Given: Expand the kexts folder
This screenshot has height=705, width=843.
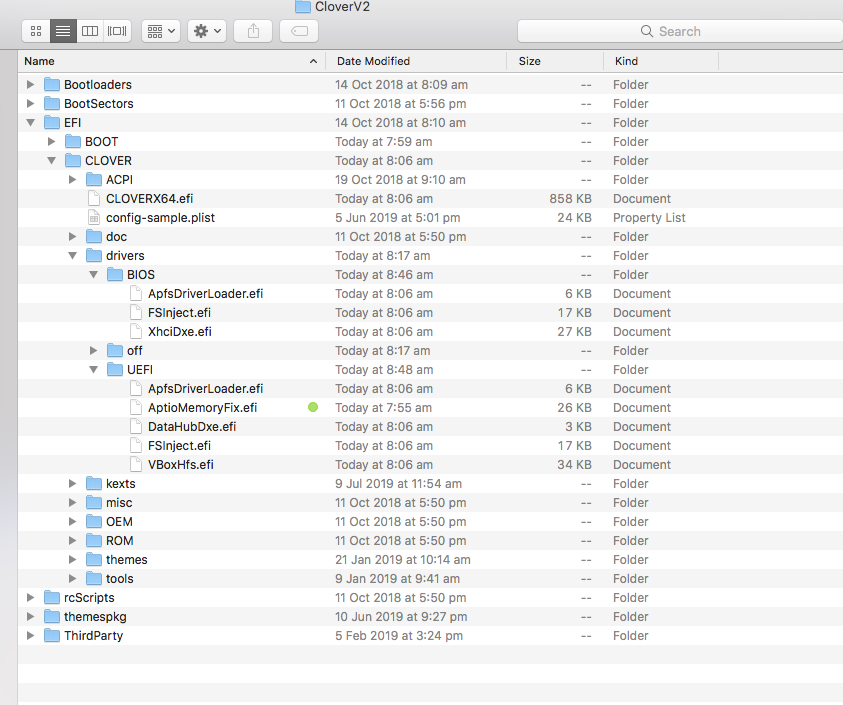Looking at the screenshot, I should coord(73,483).
